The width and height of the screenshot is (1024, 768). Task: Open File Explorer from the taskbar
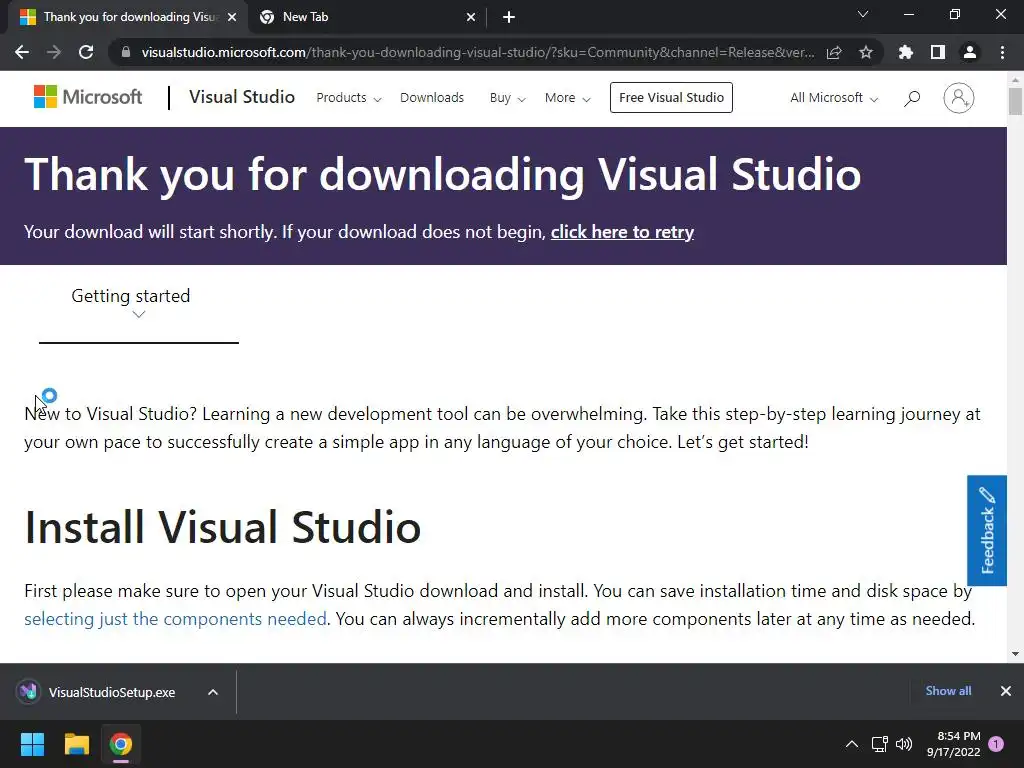[76, 744]
